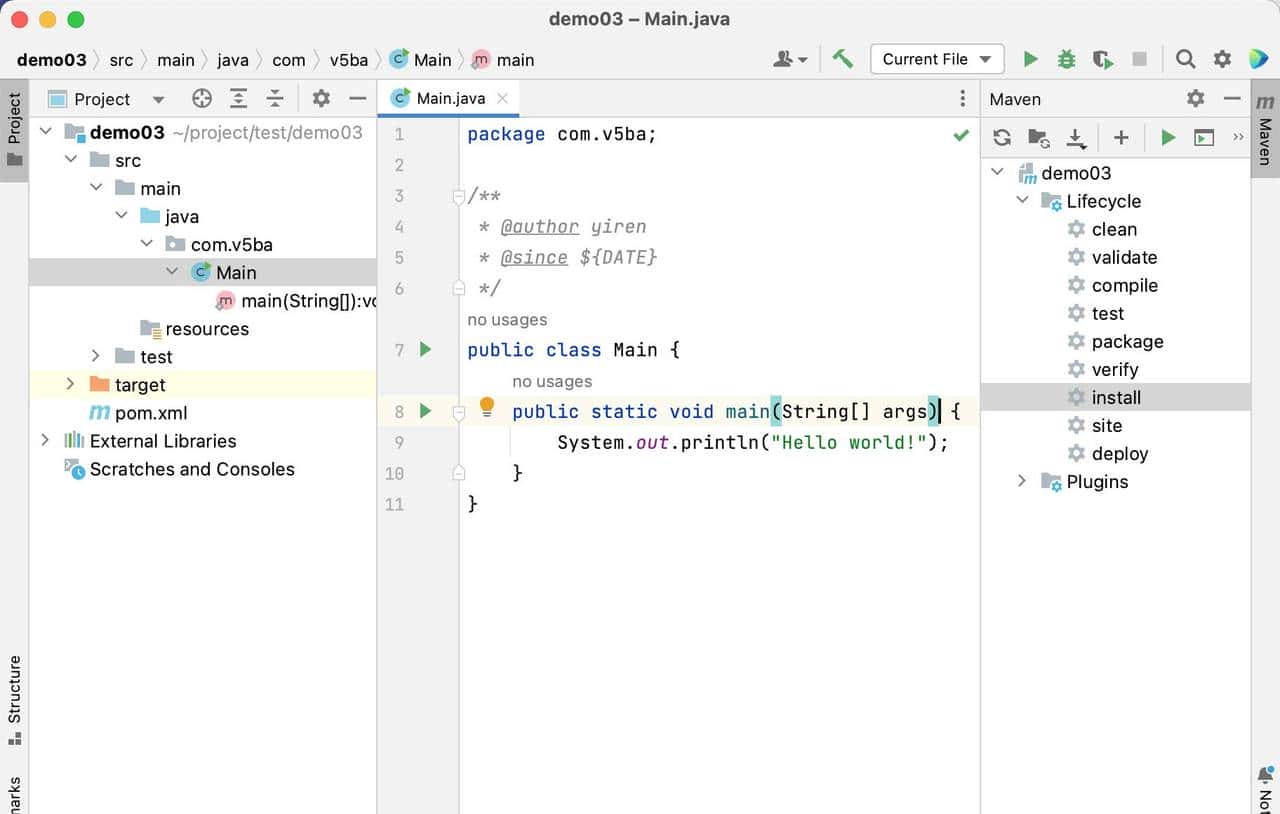Open the Current File run configuration dropdown
This screenshot has height=814, width=1280.
click(x=937, y=59)
